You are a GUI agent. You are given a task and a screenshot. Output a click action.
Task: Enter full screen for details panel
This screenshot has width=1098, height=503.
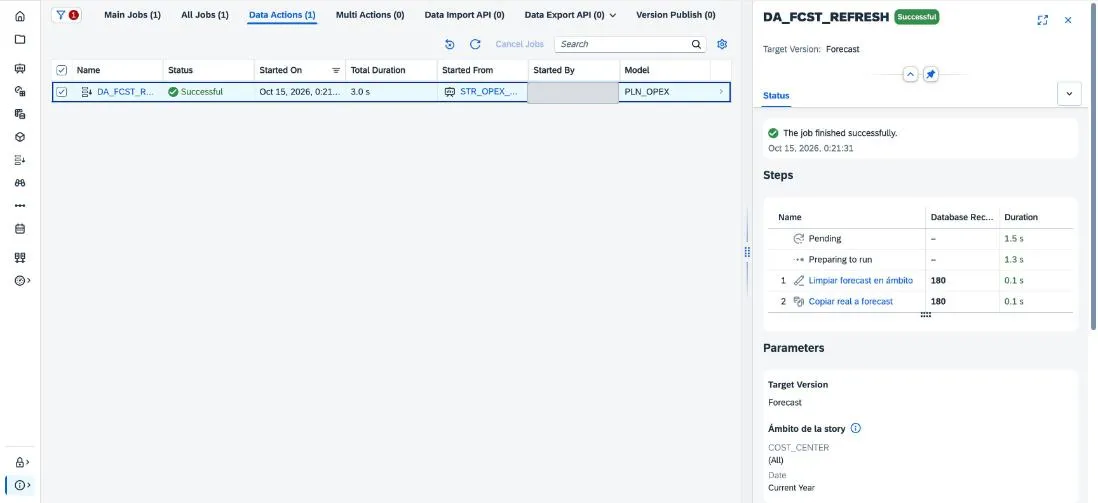[1043, 20]
